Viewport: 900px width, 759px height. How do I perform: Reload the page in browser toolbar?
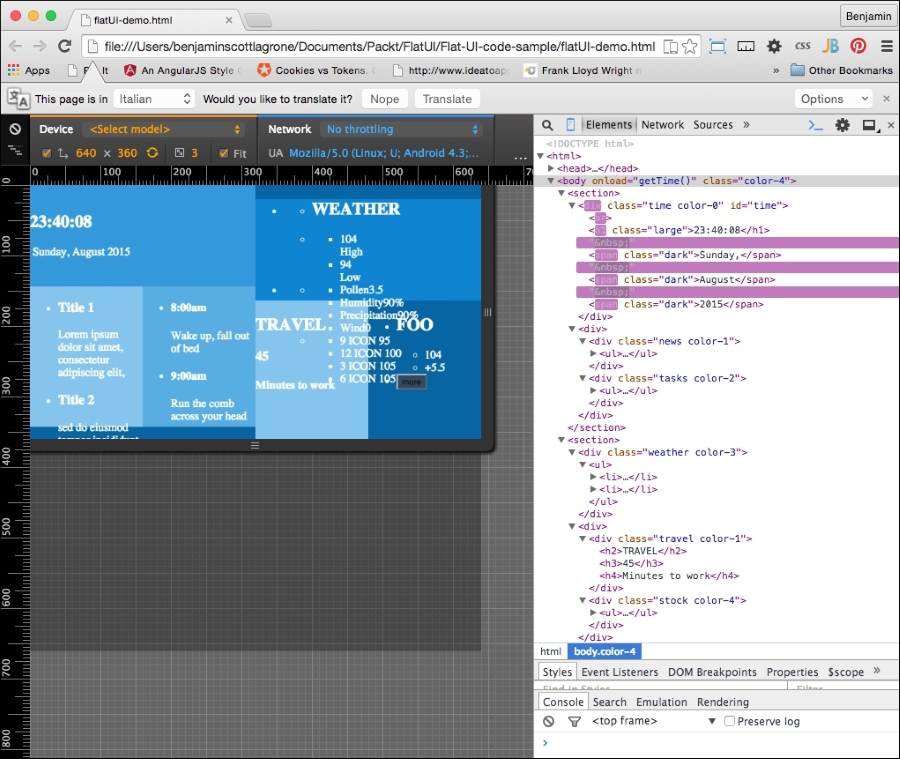click(65, 46)
